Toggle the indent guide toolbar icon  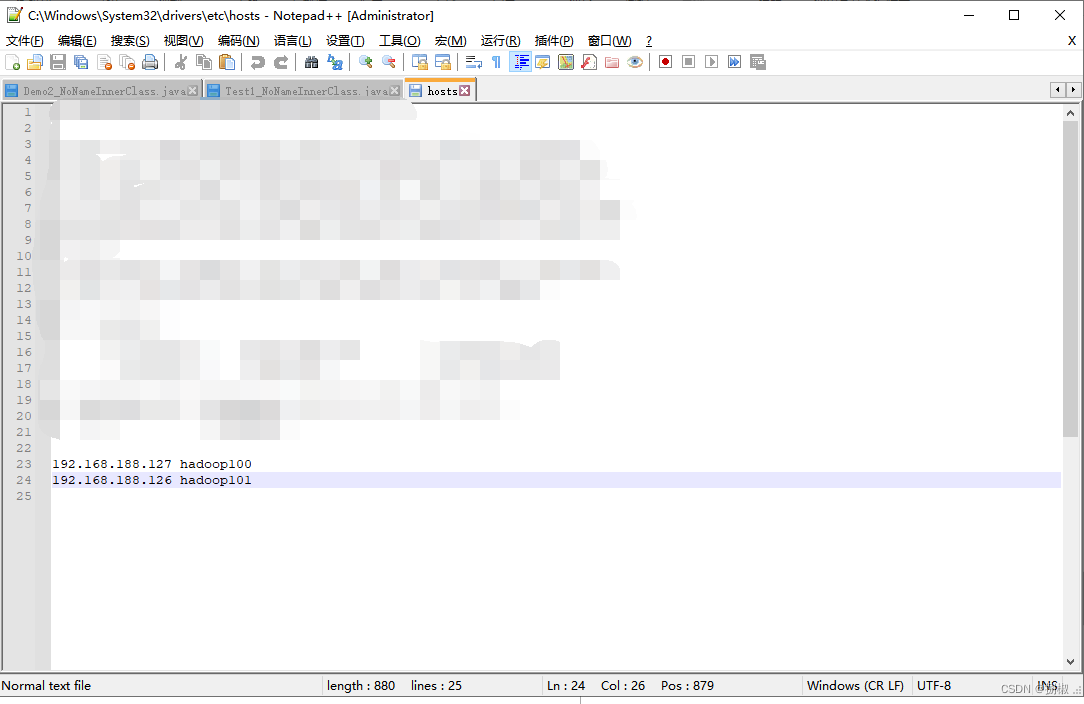click(x=520, y=62)
